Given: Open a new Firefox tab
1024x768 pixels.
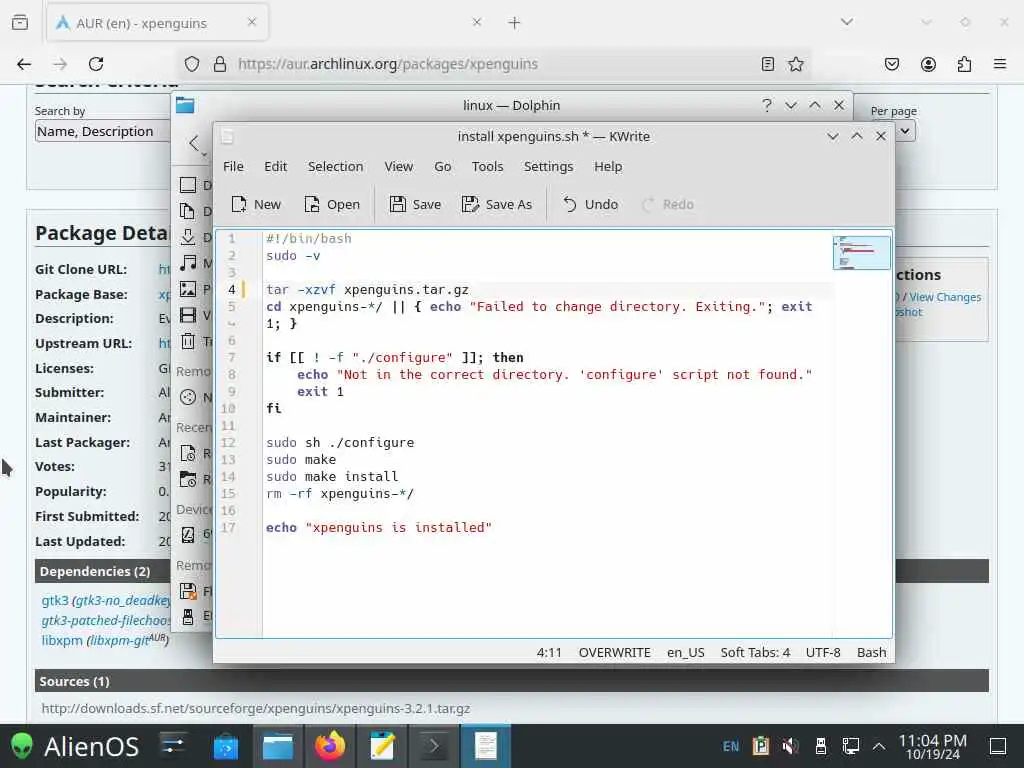Looking at the screenshot, I should (x=514, y=23).
